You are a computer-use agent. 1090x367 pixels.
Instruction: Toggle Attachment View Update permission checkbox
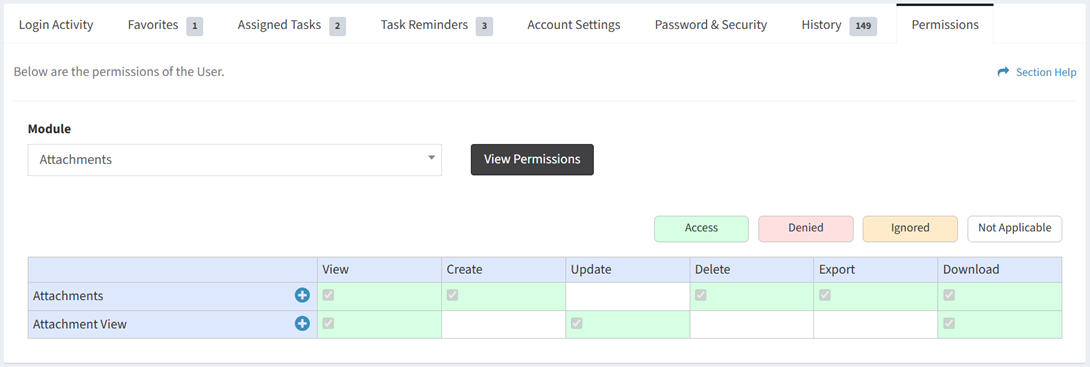pyautogui.click(x=576, y=323)
